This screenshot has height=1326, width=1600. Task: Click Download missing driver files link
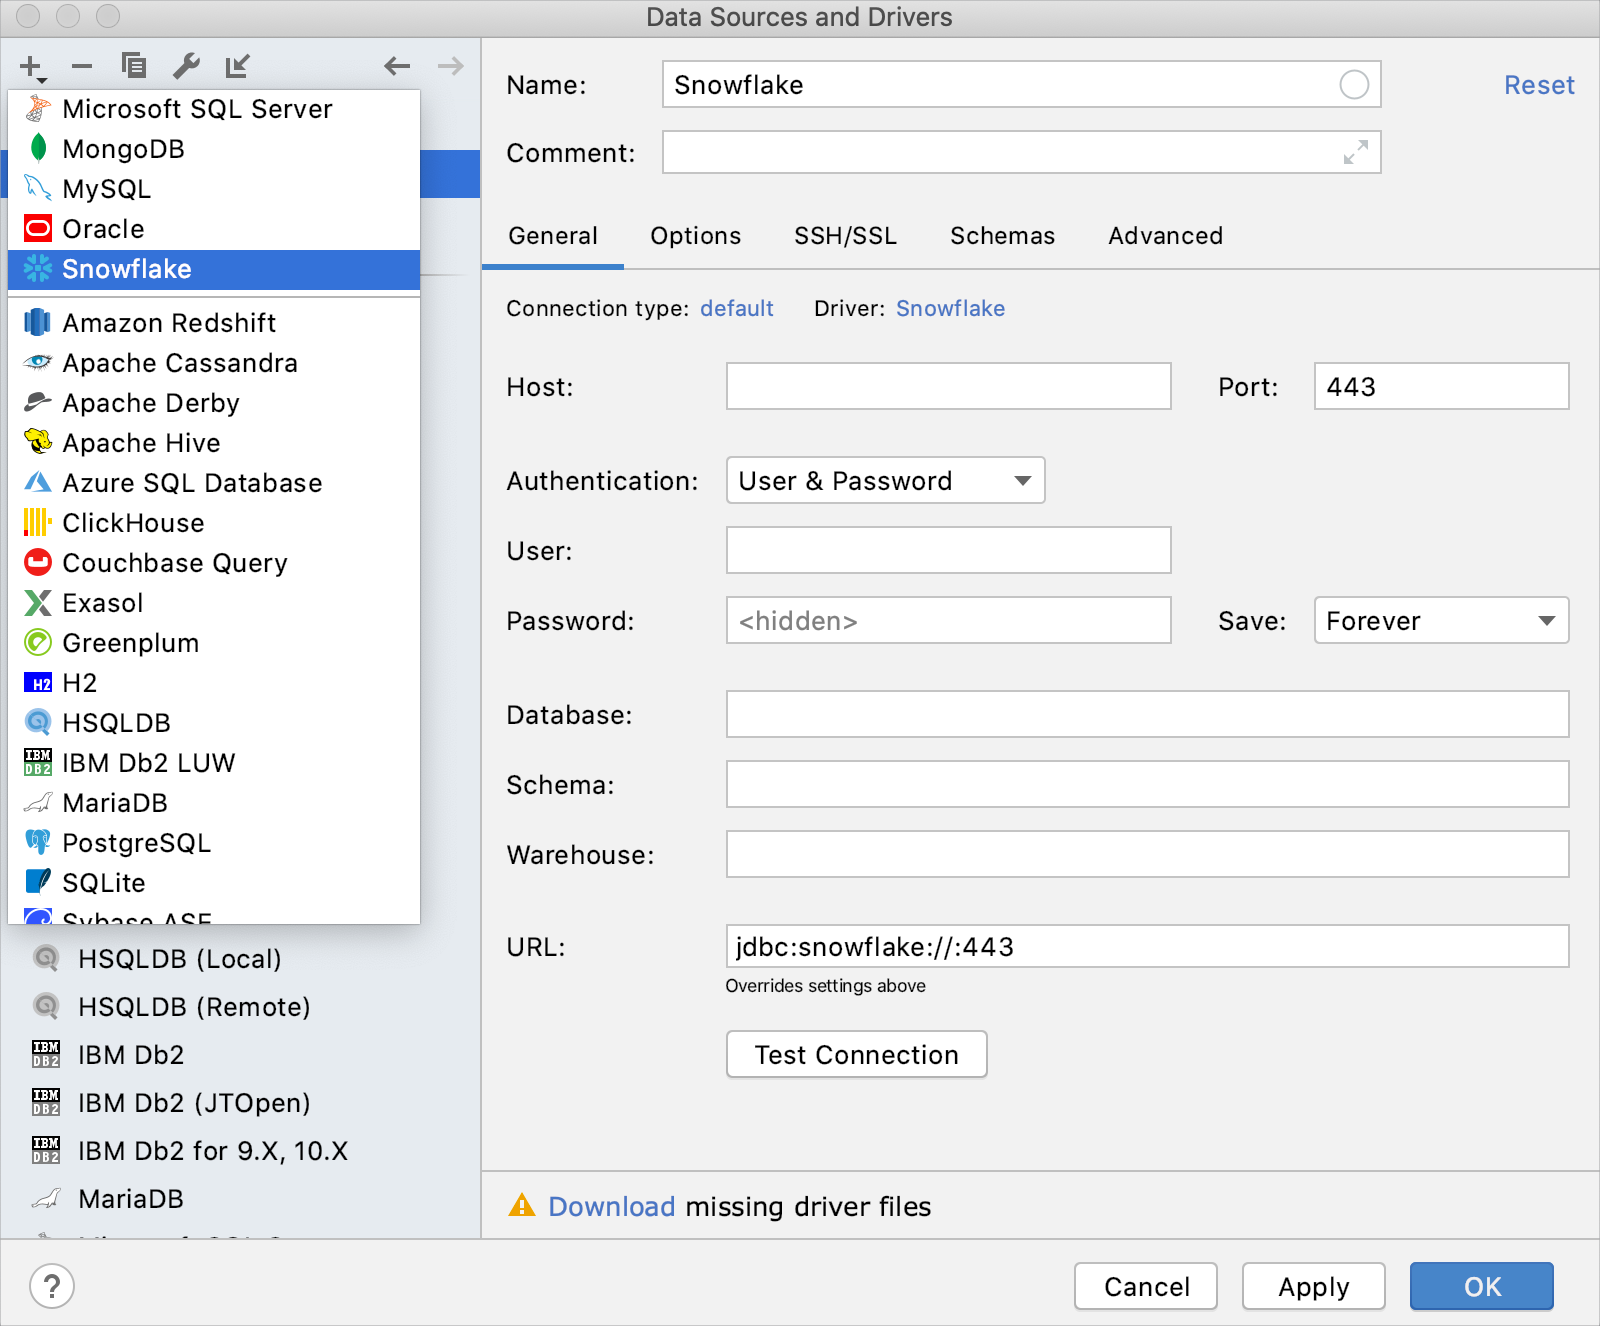[x=611, y=1207]
